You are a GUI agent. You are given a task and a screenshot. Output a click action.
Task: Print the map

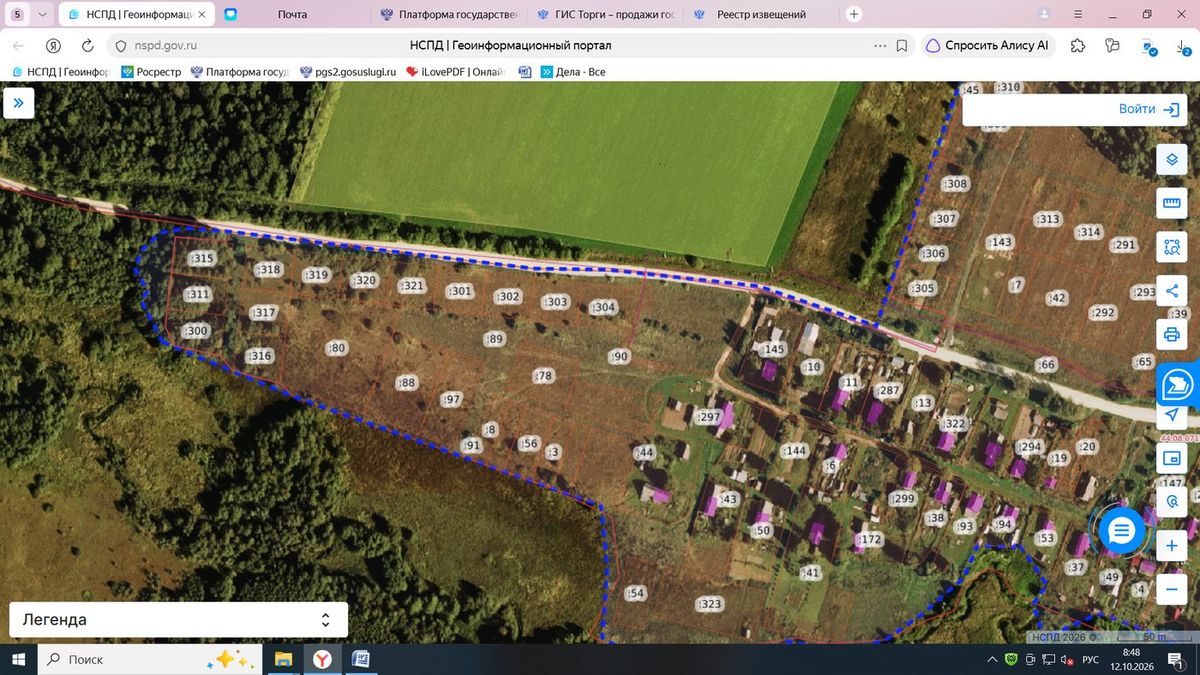(1171, 334)
